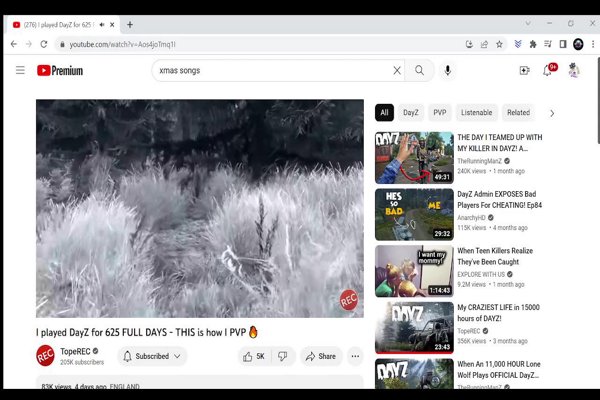
Task: Bookmark this page with star icon
Action: pyautogui.click(x=499, y=44)
